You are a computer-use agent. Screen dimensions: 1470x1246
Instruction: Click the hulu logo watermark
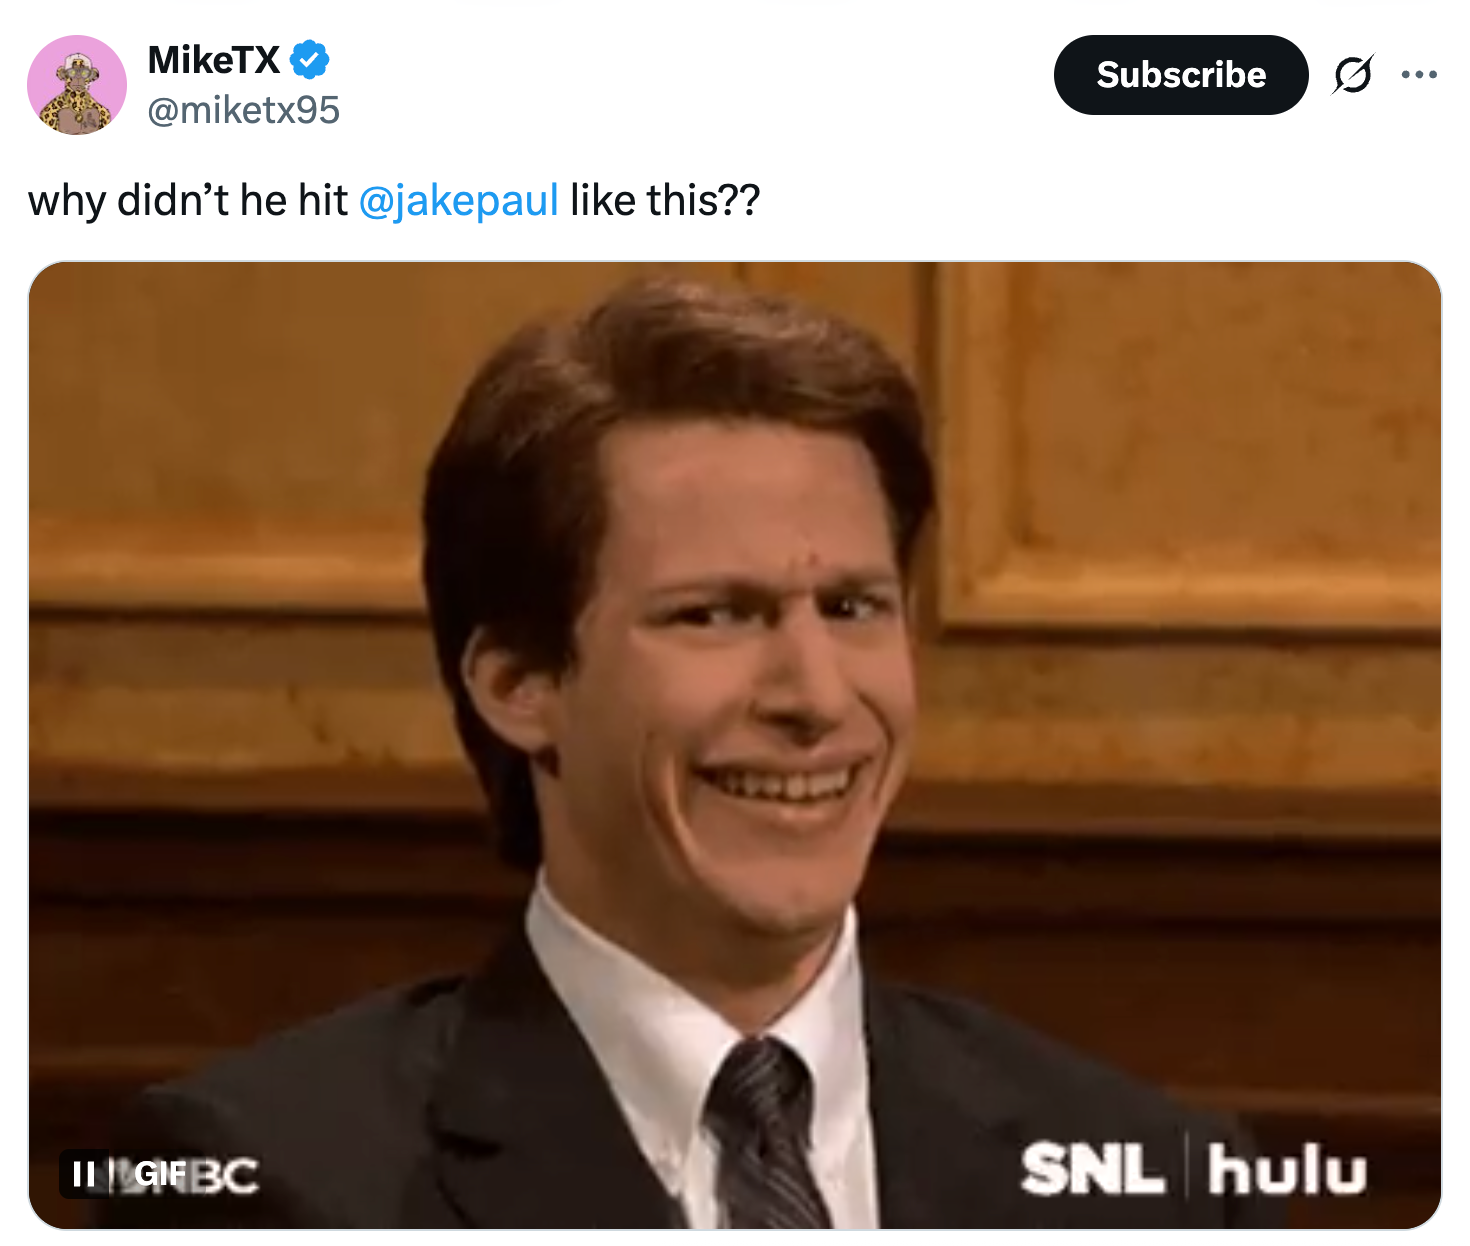(x=1287, y=1170)
